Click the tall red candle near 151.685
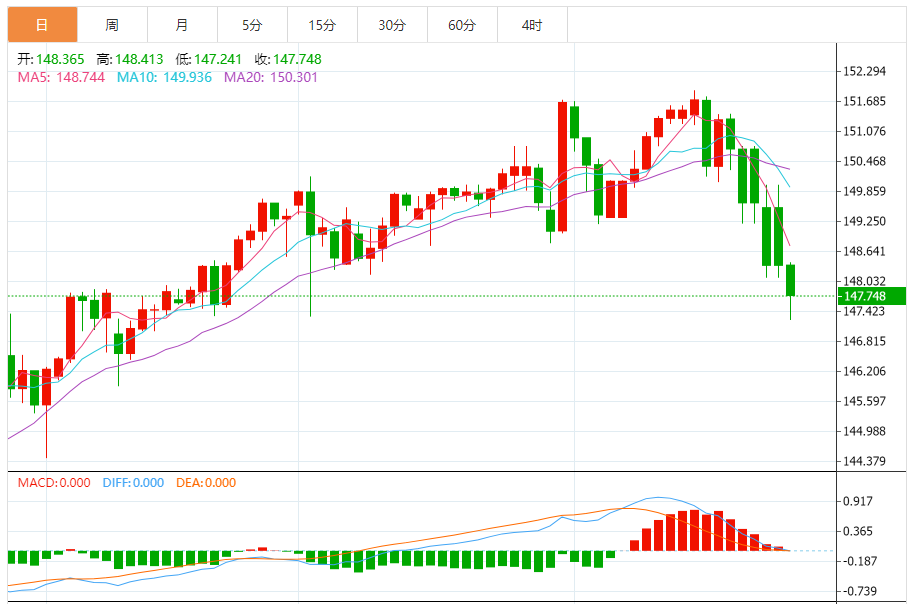Image resolution: width=912 pixels, height=604 pixels. pos(562,166)
